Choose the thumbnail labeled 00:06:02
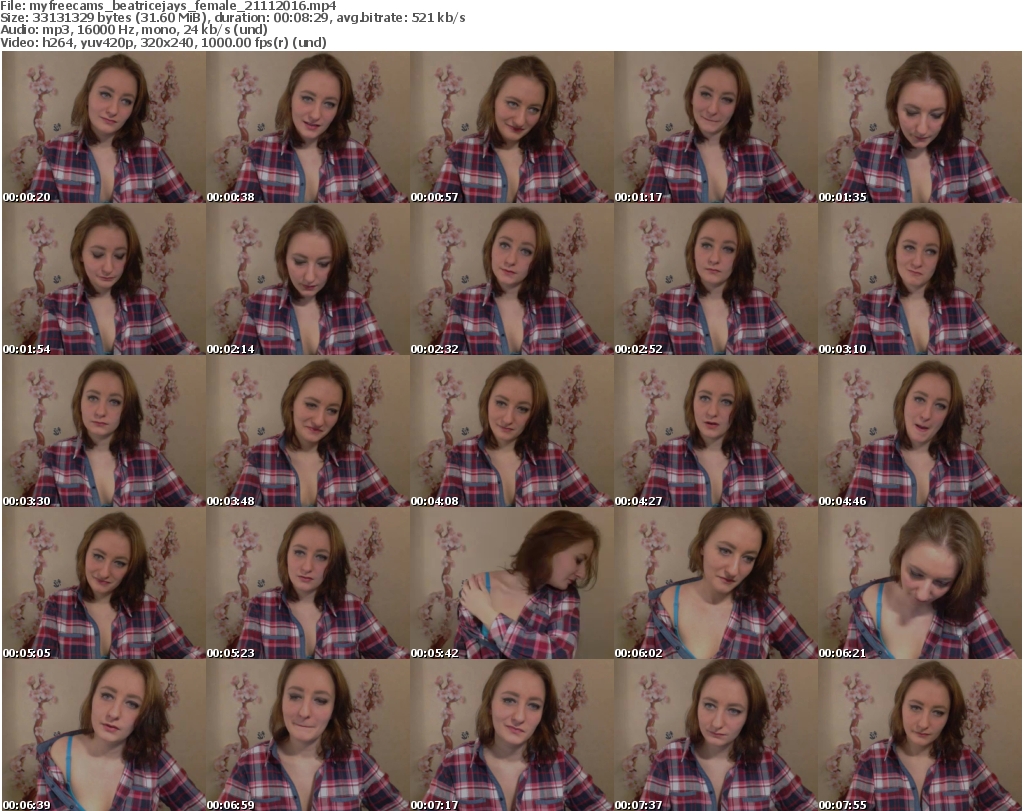The width and height of the screenshot is (1024, 811). pyautogui.click(x=716, y=583)
